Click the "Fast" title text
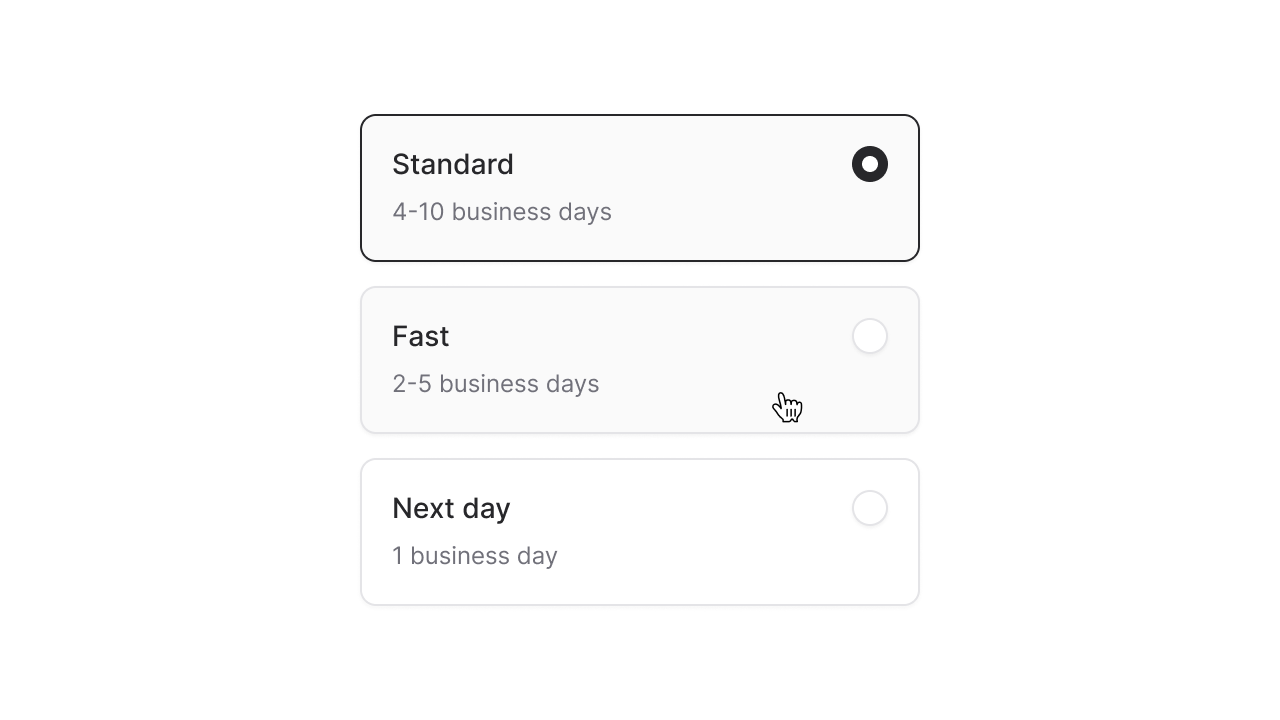This screenshot has height=720, width=1280. 420,336
